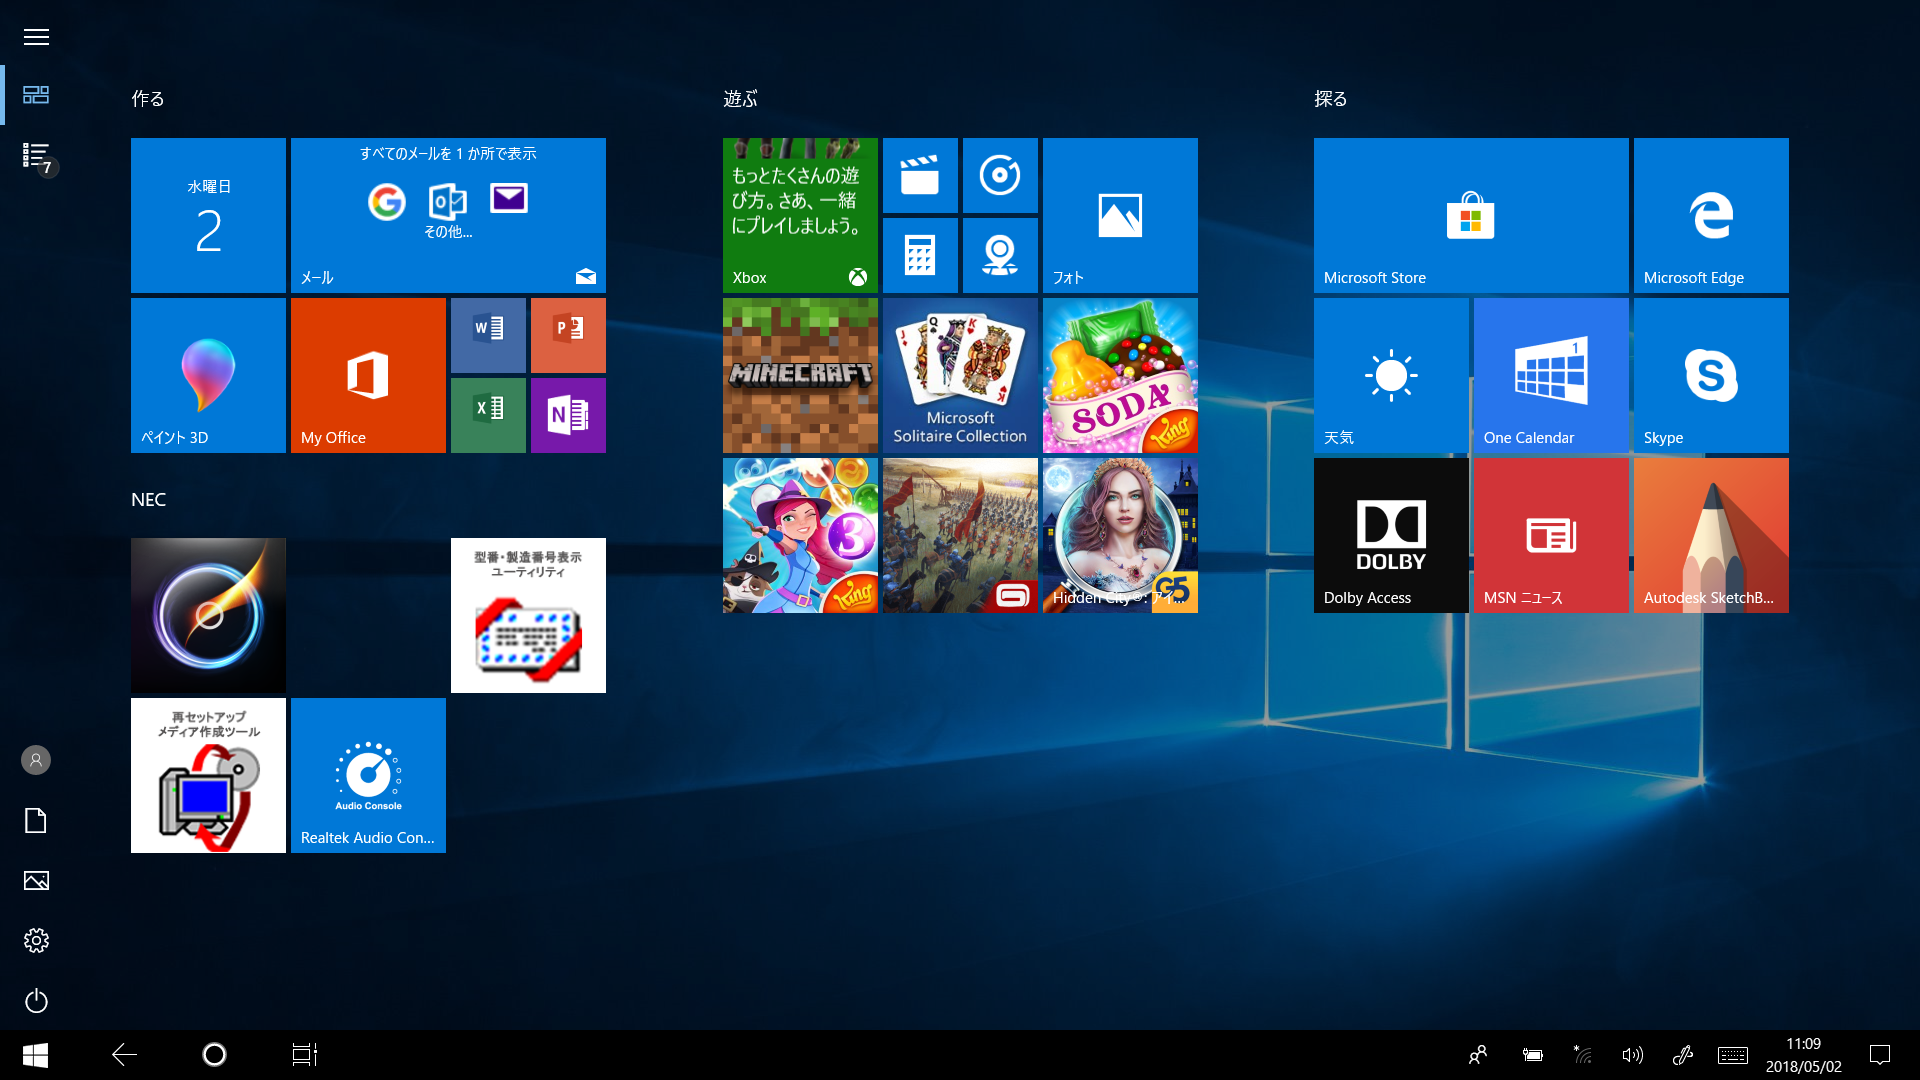
Task: Open the Xbox tile
Action: click(800, 215)
